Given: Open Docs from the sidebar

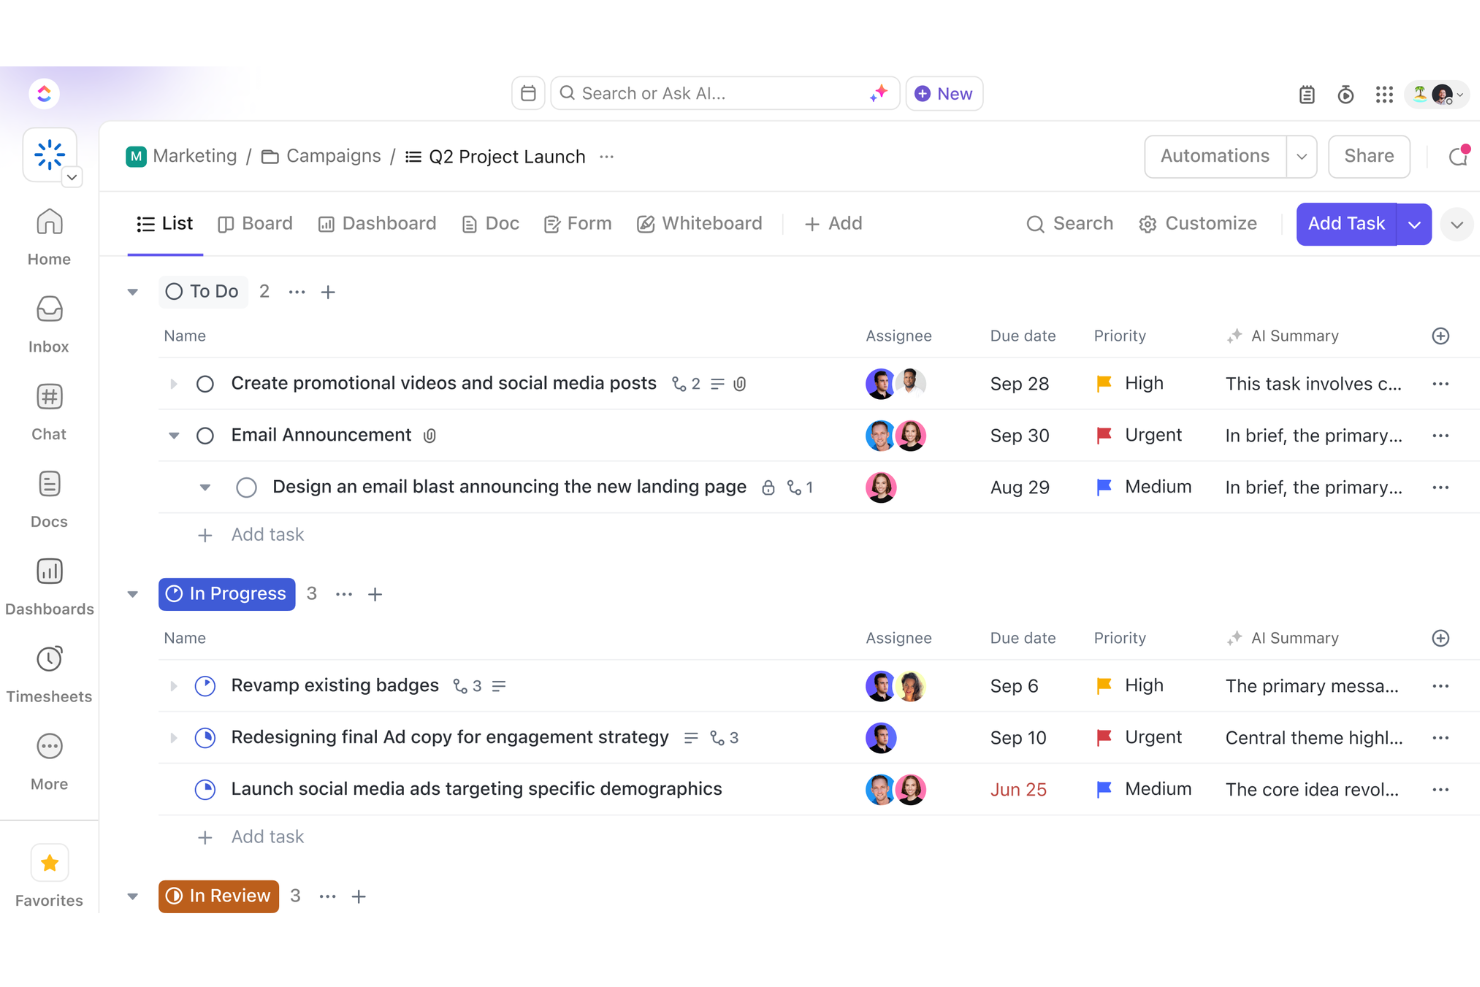Looking at the screenshot, I should pyautogui.click(x=48, y=496).
